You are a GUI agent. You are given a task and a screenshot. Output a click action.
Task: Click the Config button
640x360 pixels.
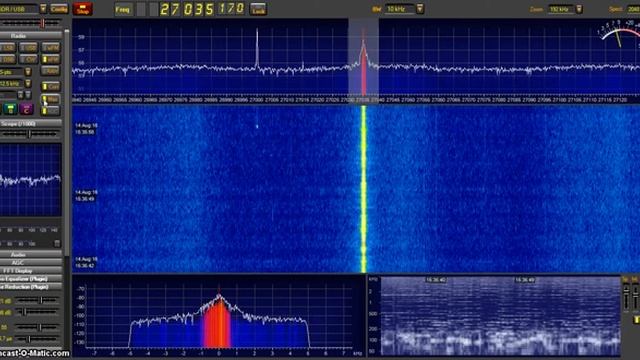59,9
